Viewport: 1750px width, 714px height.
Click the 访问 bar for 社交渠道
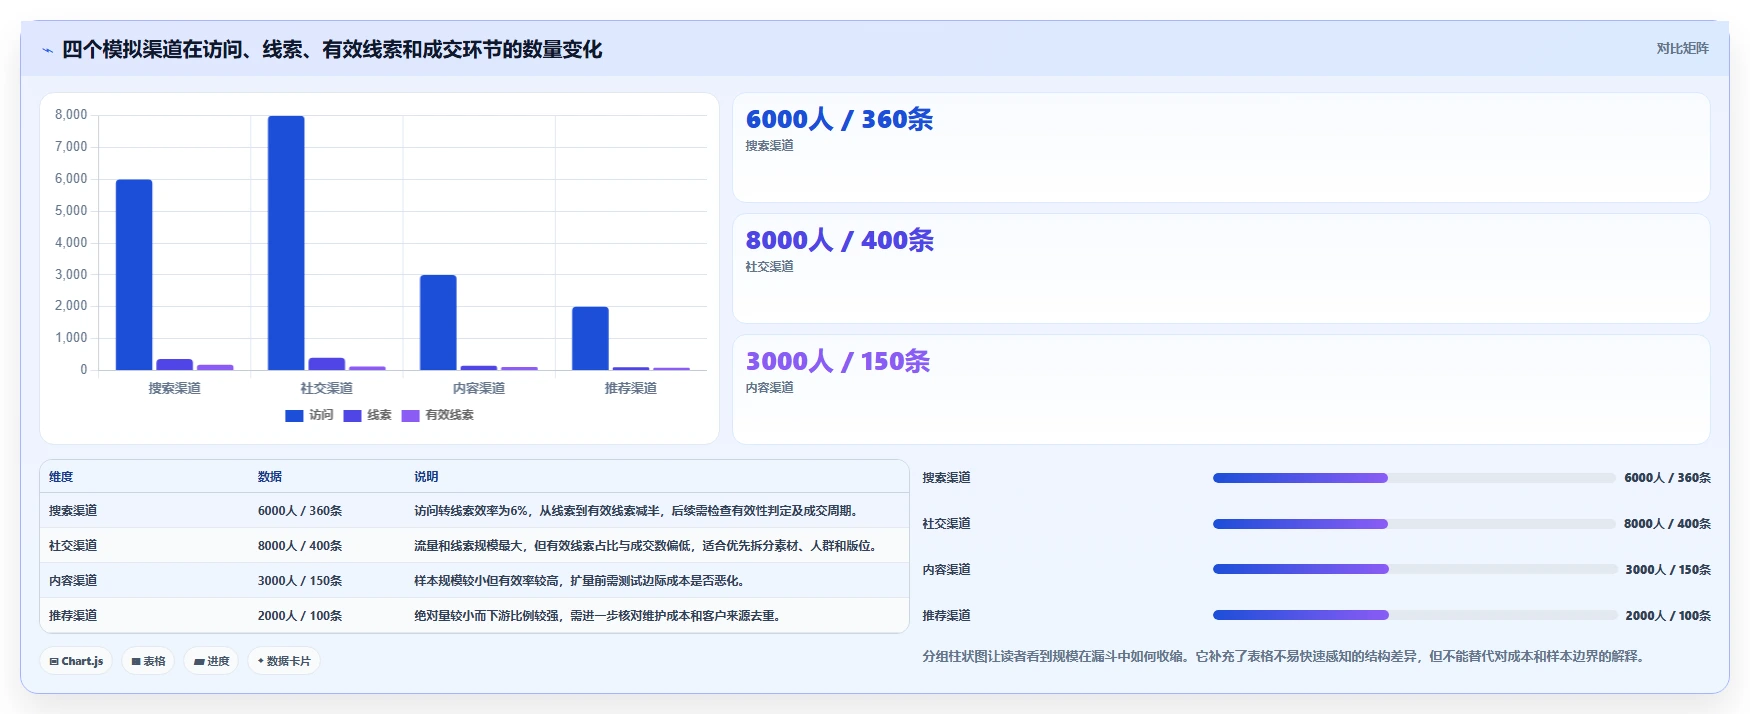pyautogui.click(x=286, y=243)
